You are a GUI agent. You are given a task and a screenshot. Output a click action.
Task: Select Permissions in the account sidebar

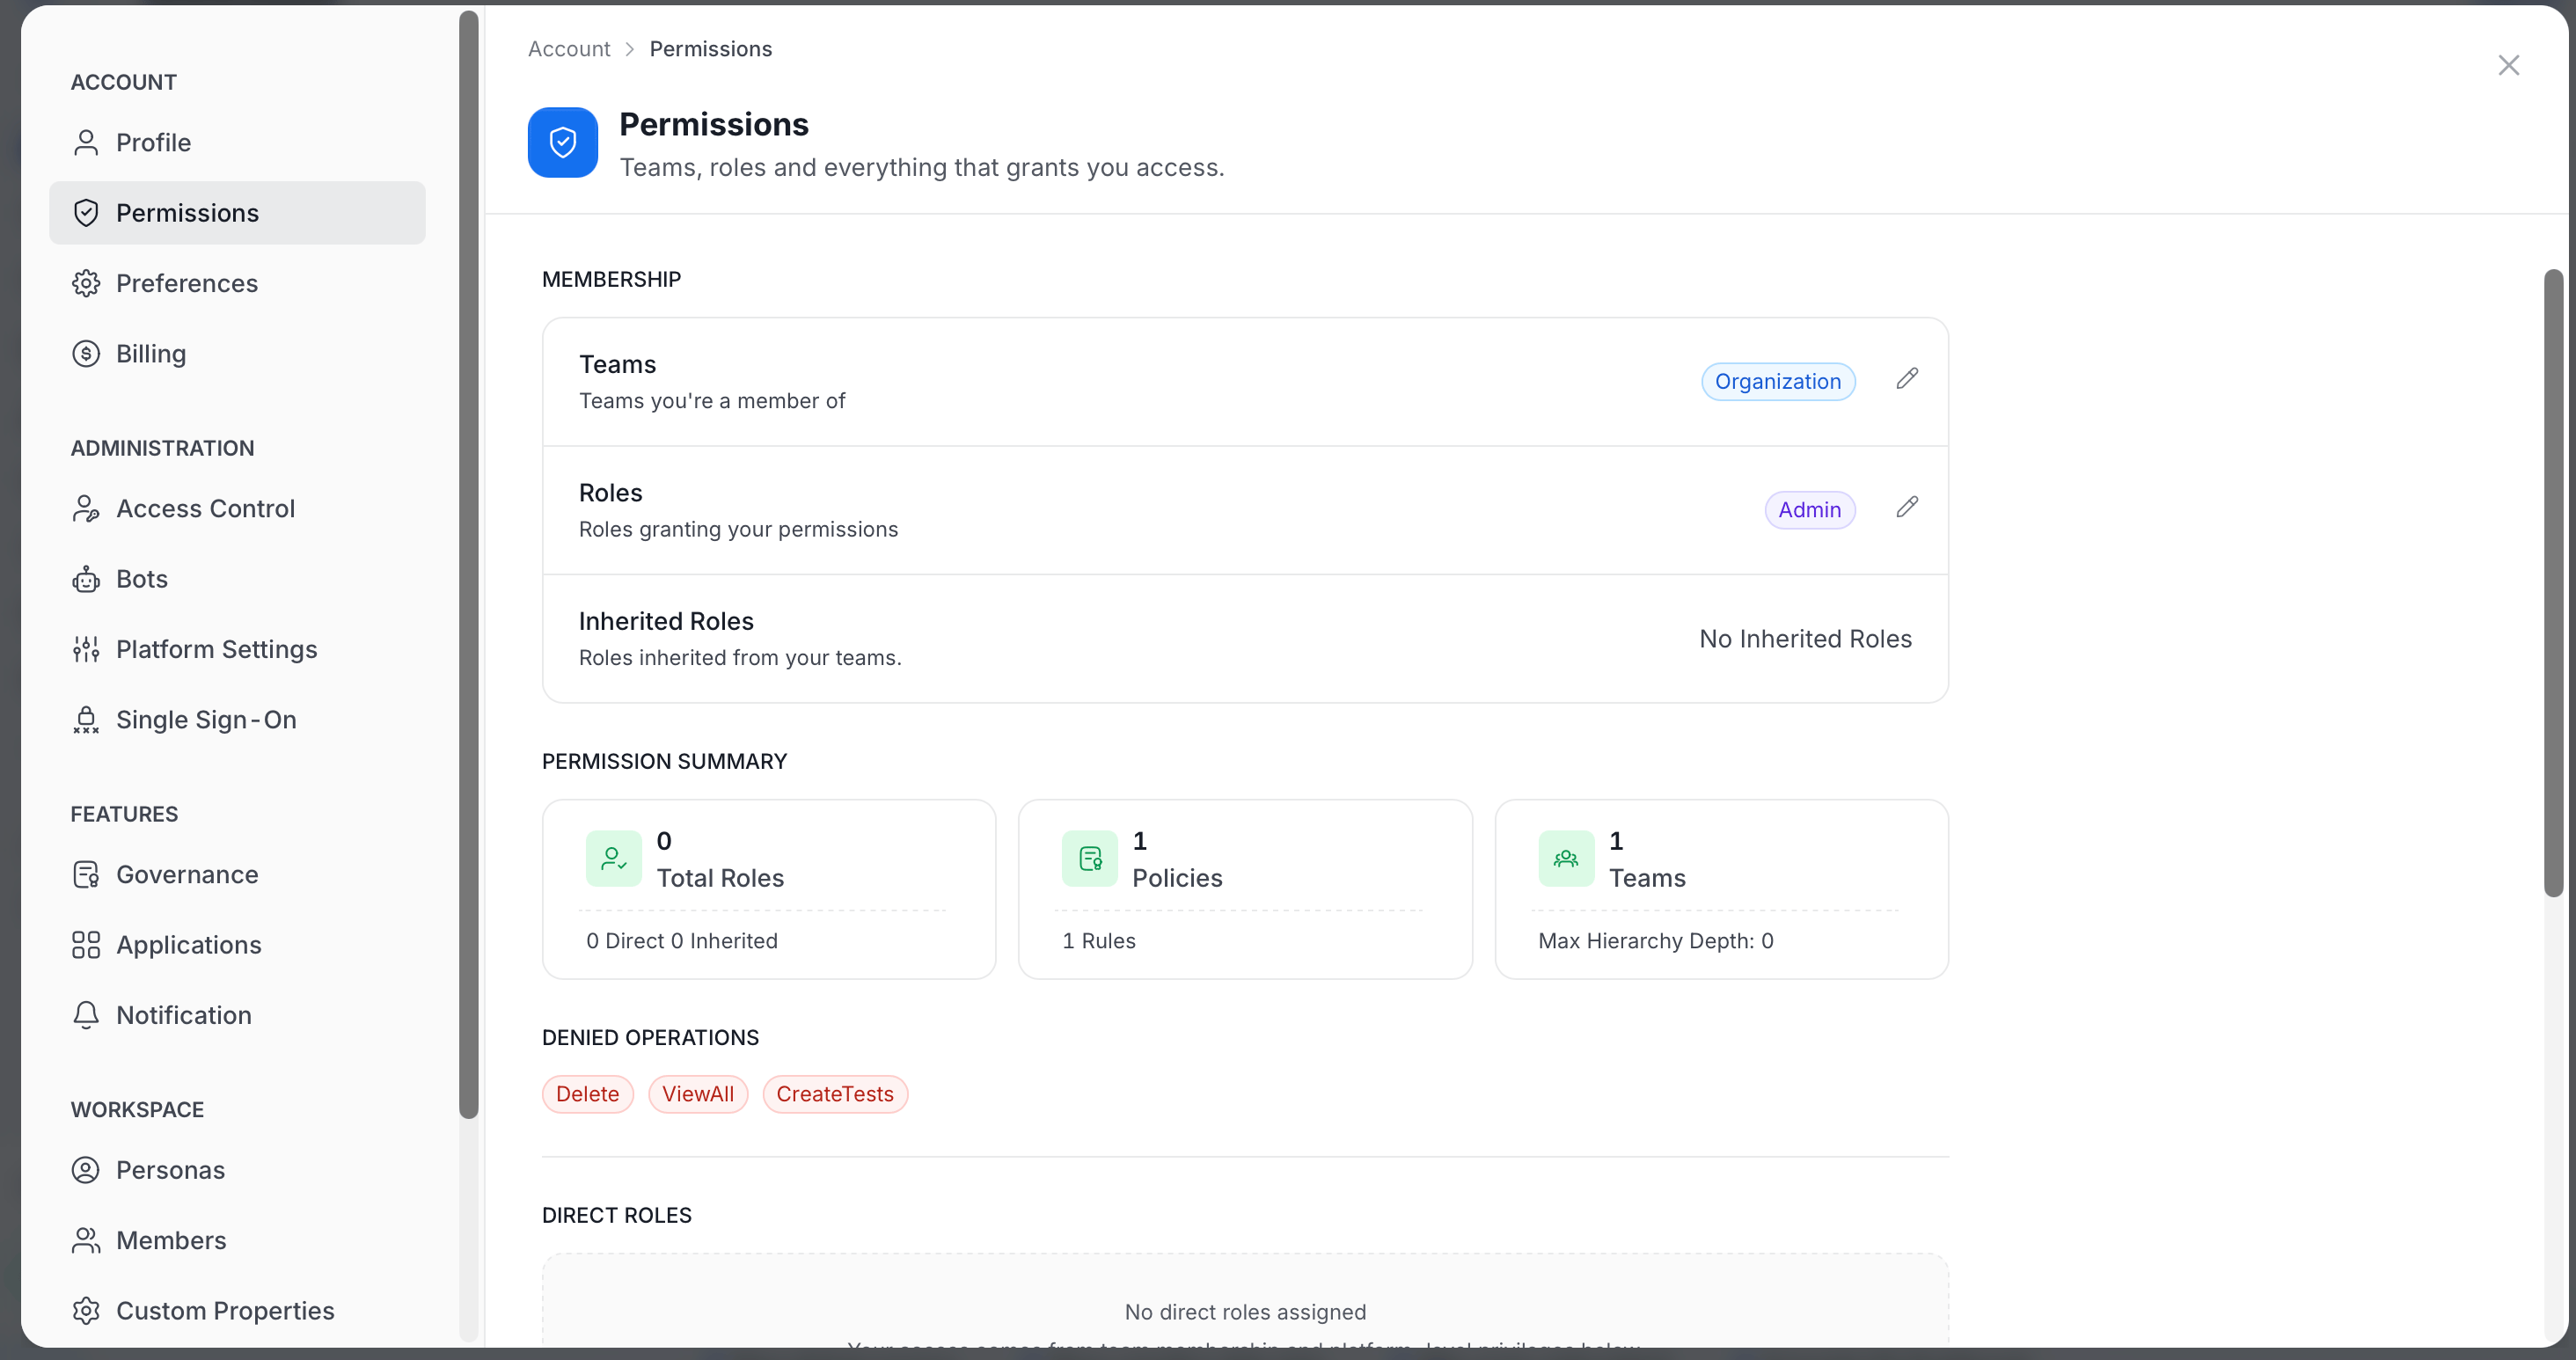pyautogui.click(x=237, y=213)
